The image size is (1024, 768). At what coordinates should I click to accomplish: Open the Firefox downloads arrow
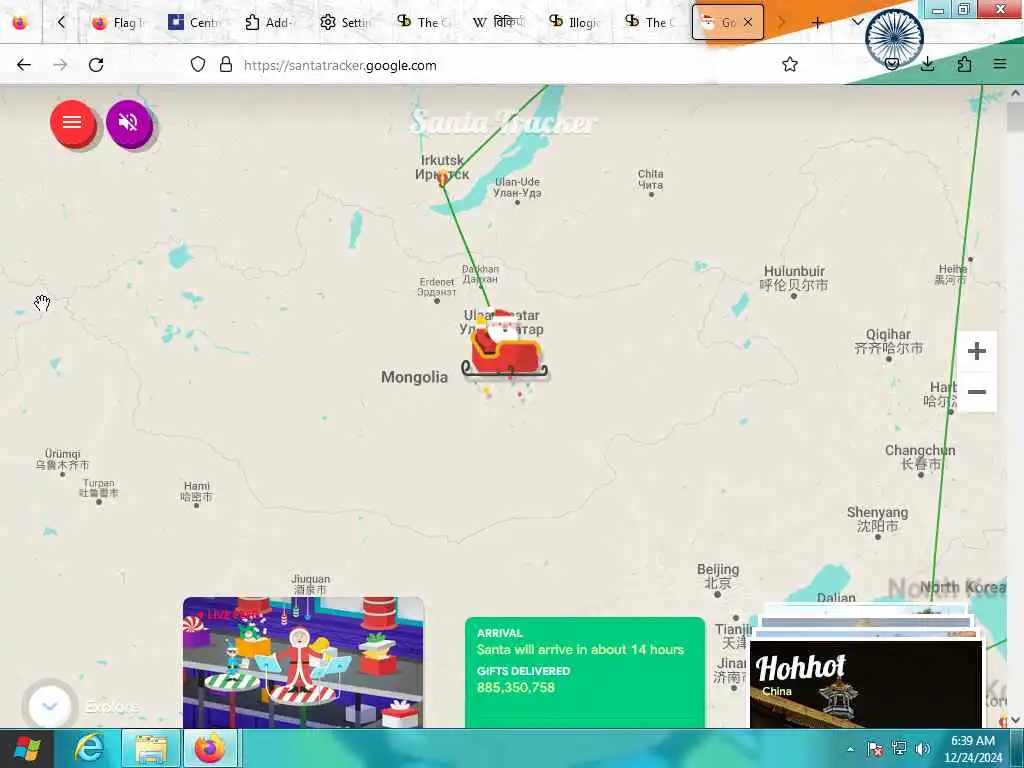(927, 64)
